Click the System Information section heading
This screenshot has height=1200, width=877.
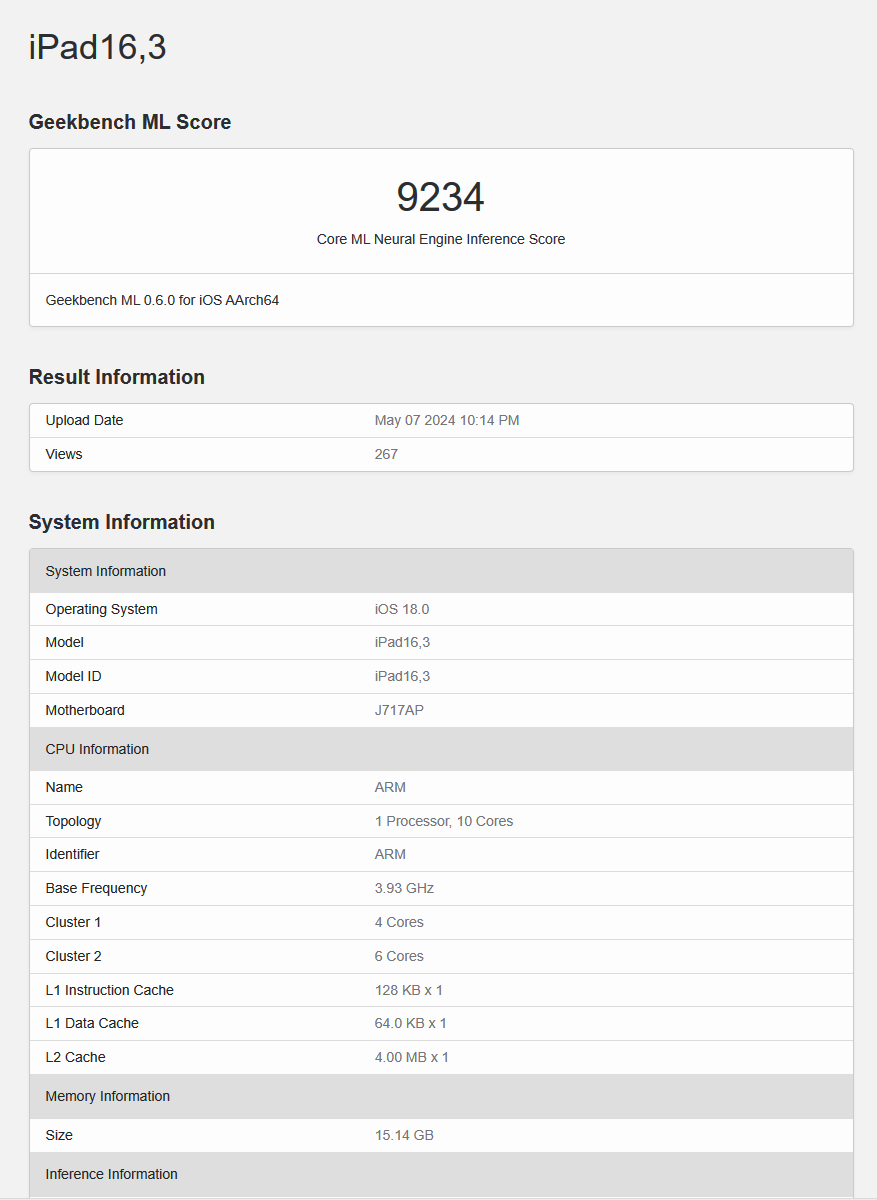[x=122, y=522]
